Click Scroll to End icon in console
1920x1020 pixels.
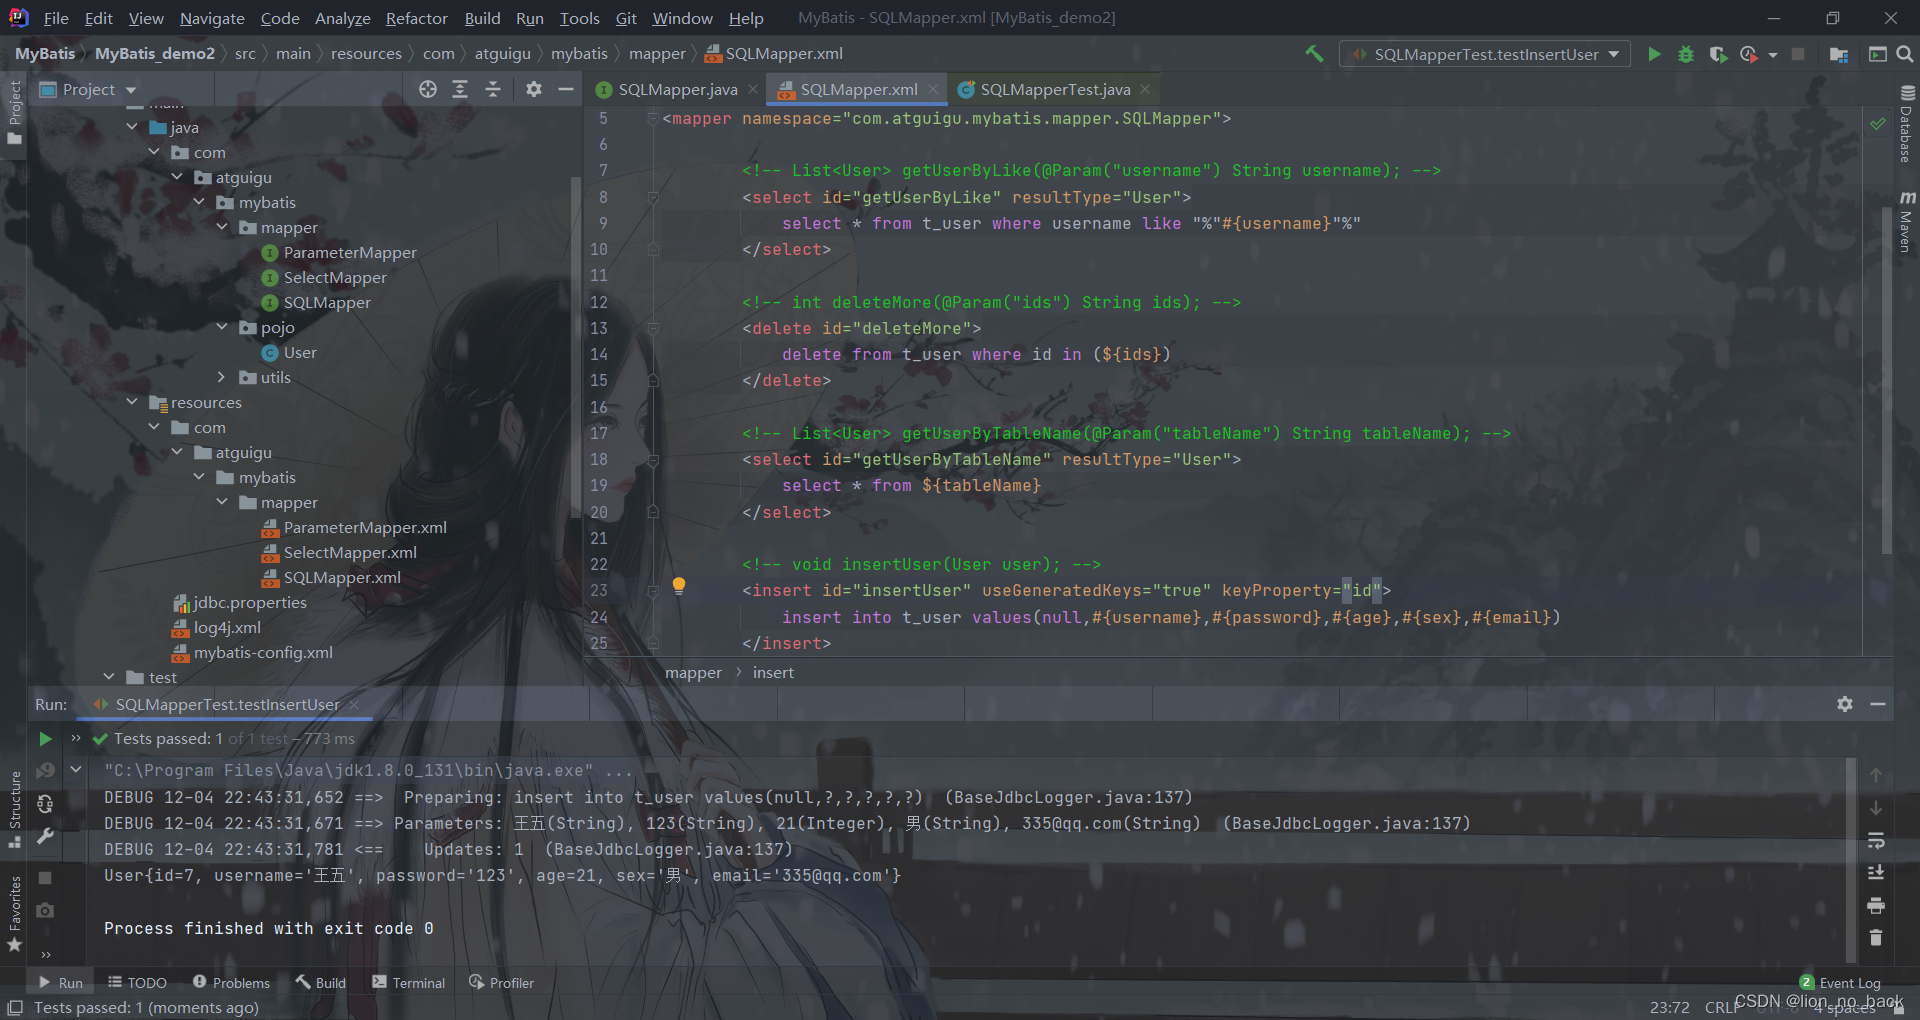(1876, 873)
